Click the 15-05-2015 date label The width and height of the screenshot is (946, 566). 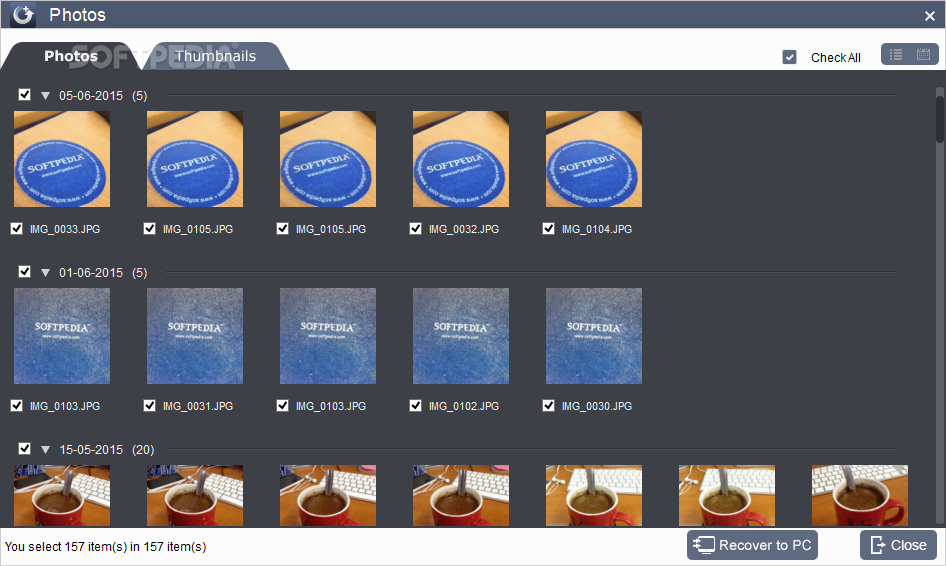[x=91, y=450]
